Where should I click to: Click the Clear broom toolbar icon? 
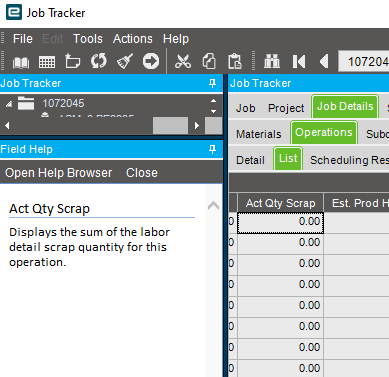tap(125, 61)
